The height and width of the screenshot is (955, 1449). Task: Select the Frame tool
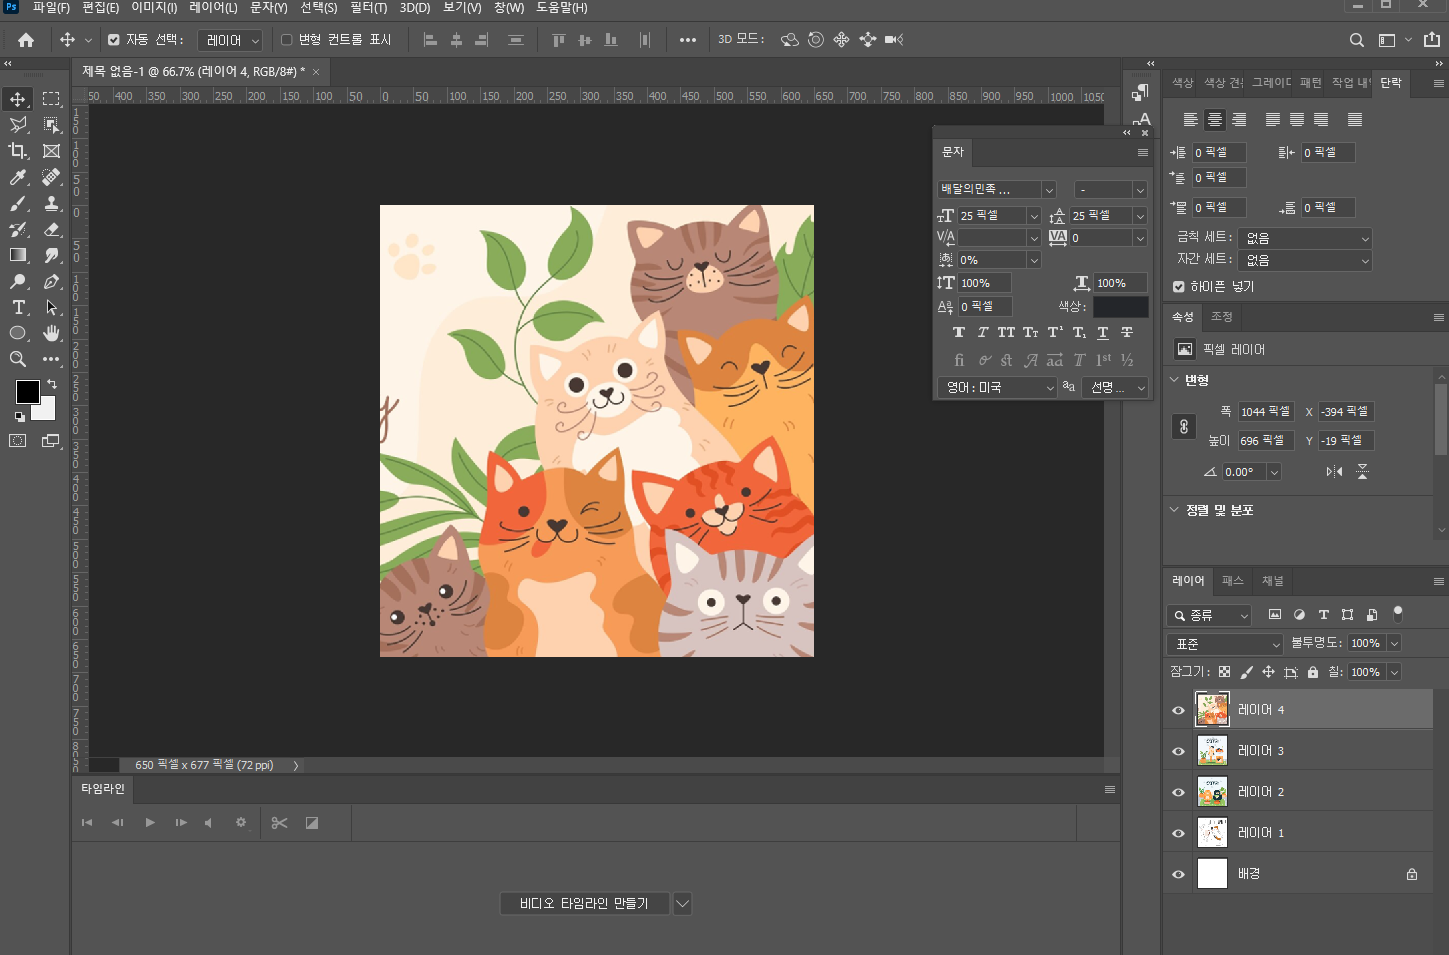click(x=52, y=151)
